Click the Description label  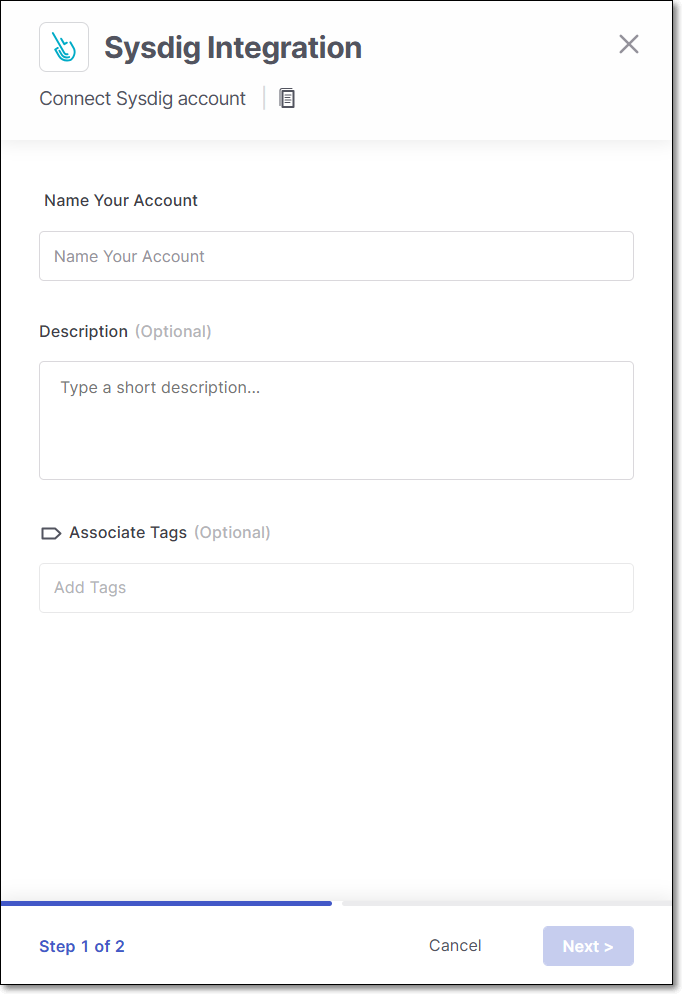click(x=84, y=332)
